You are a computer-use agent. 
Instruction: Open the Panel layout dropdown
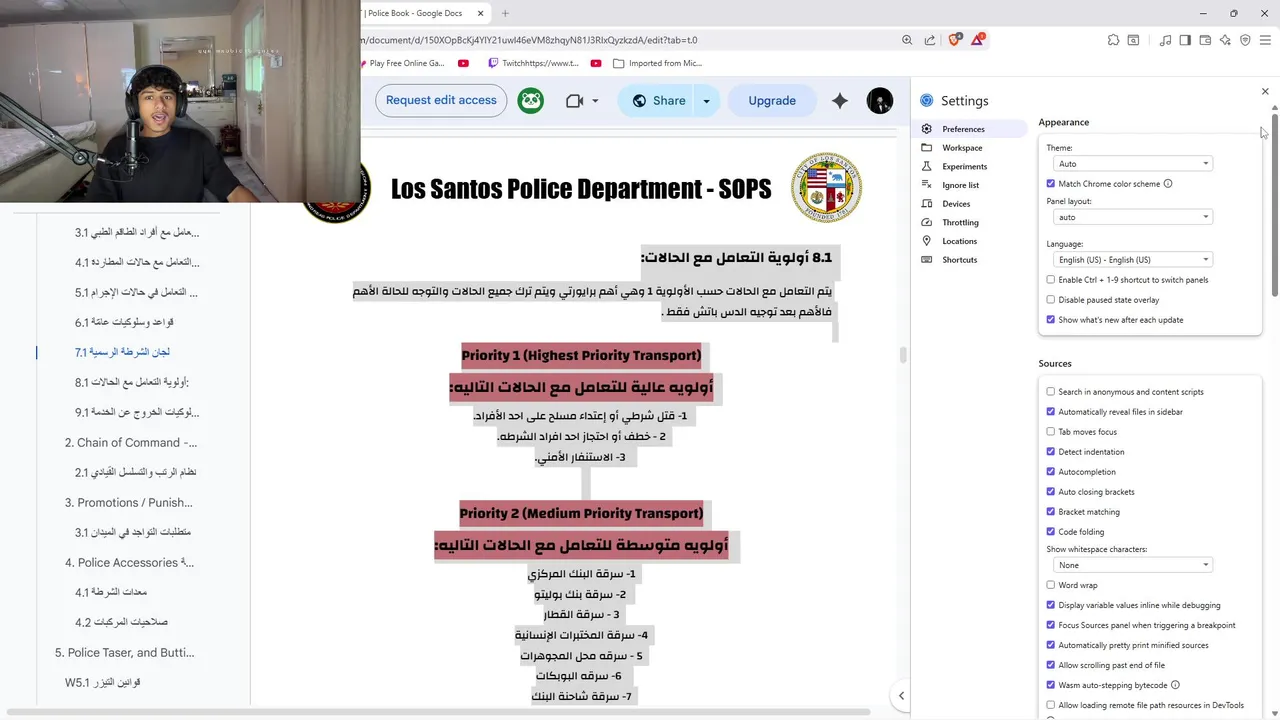coord(1133,217)
